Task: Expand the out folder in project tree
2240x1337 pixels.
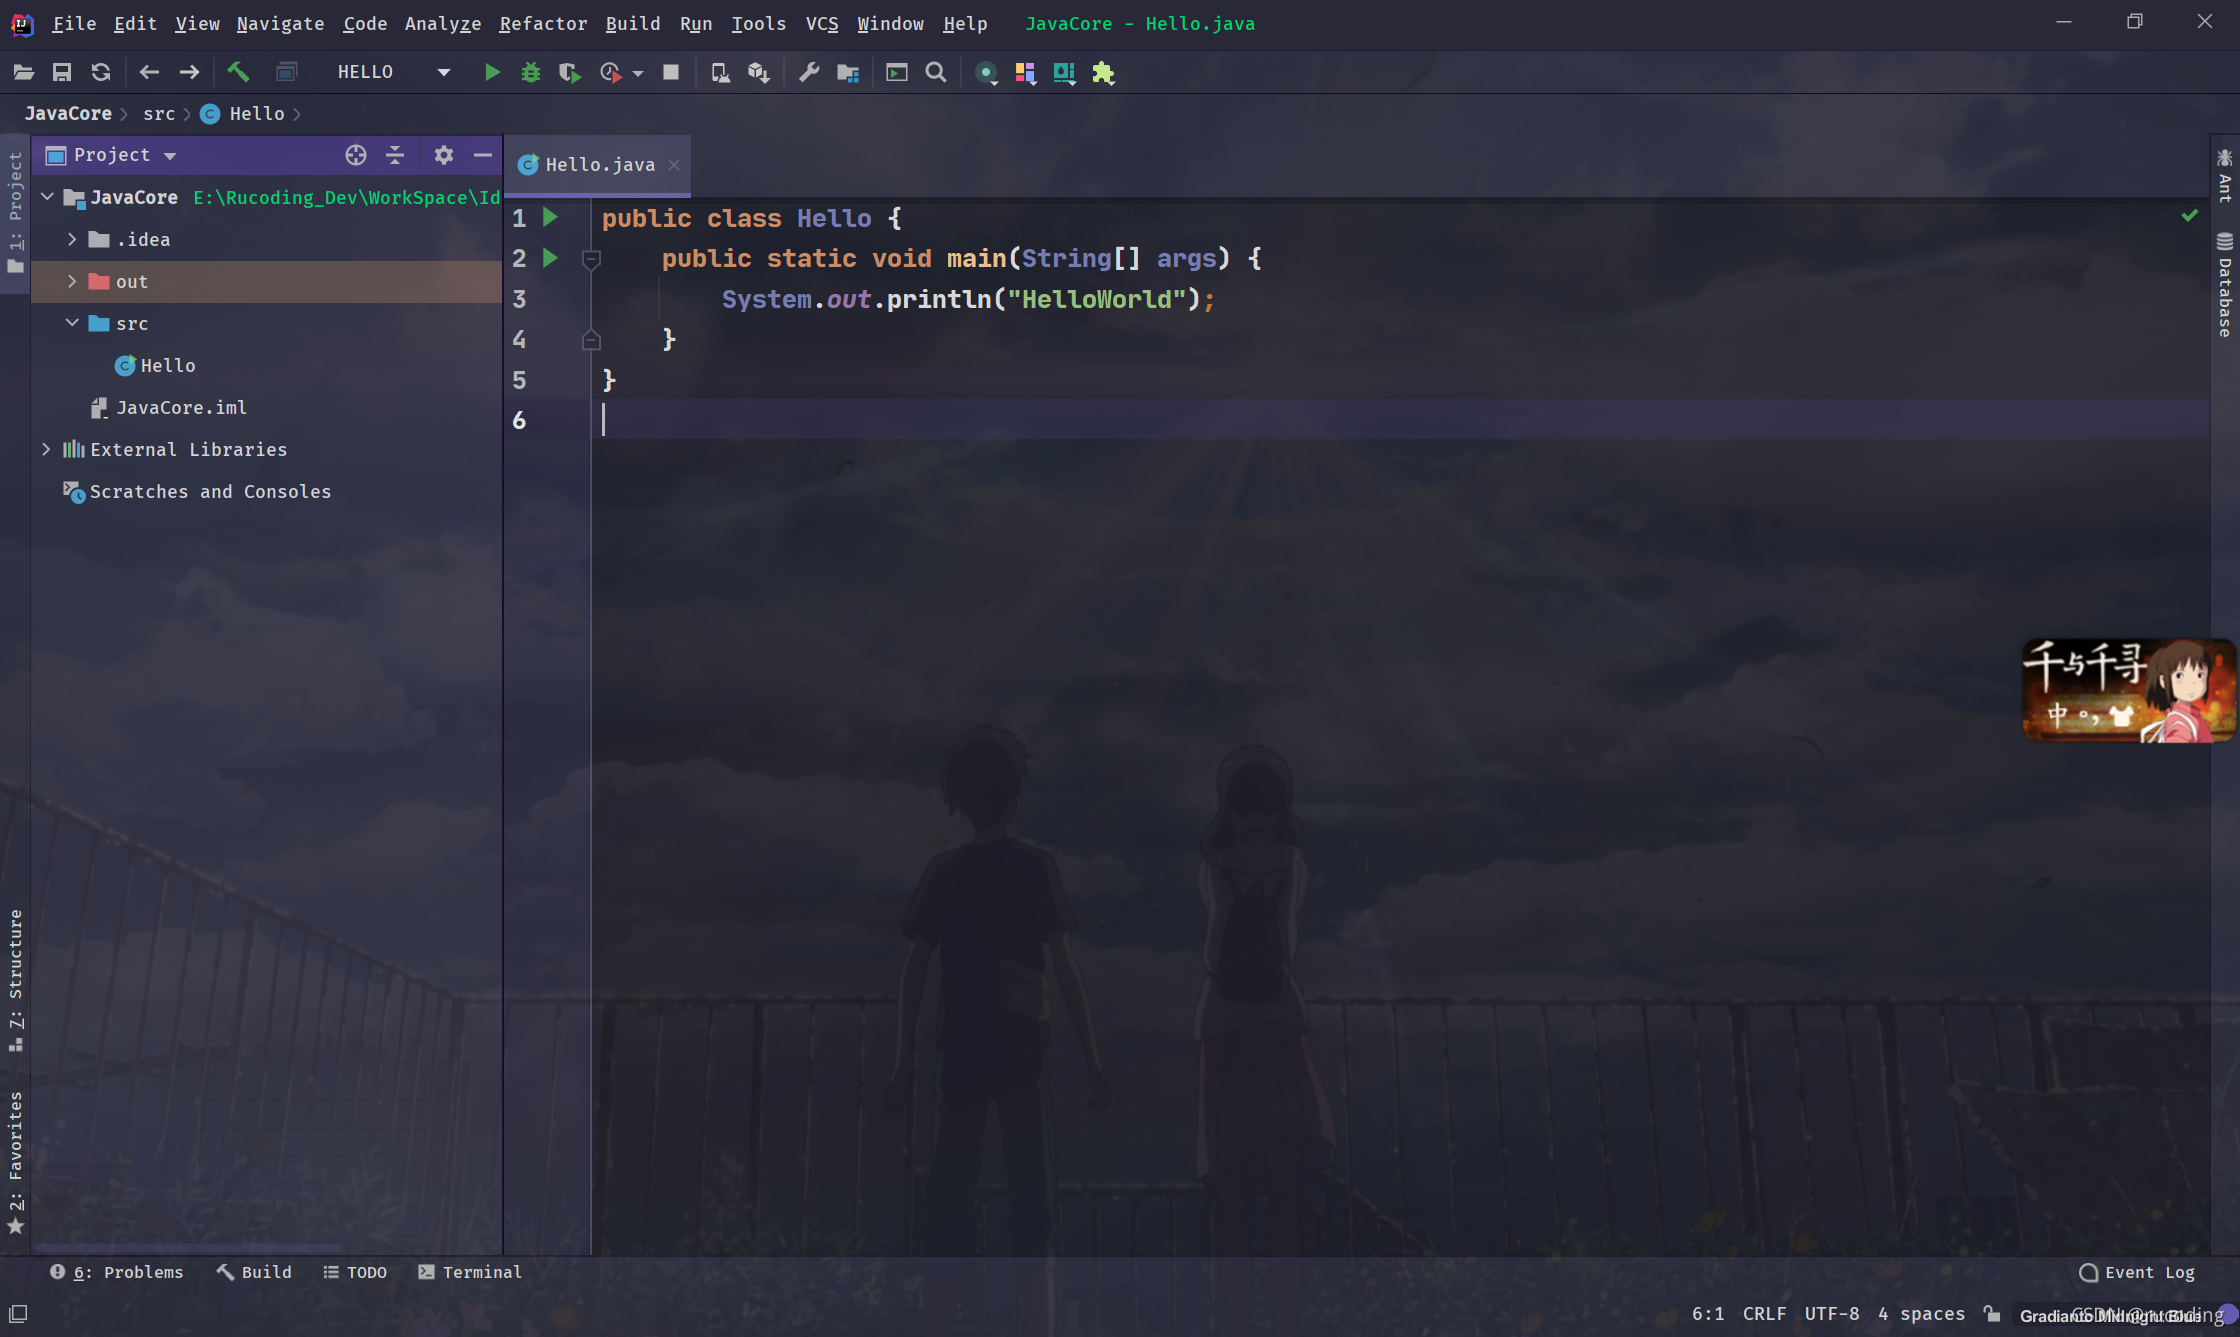Action: [x=72, y=282]
